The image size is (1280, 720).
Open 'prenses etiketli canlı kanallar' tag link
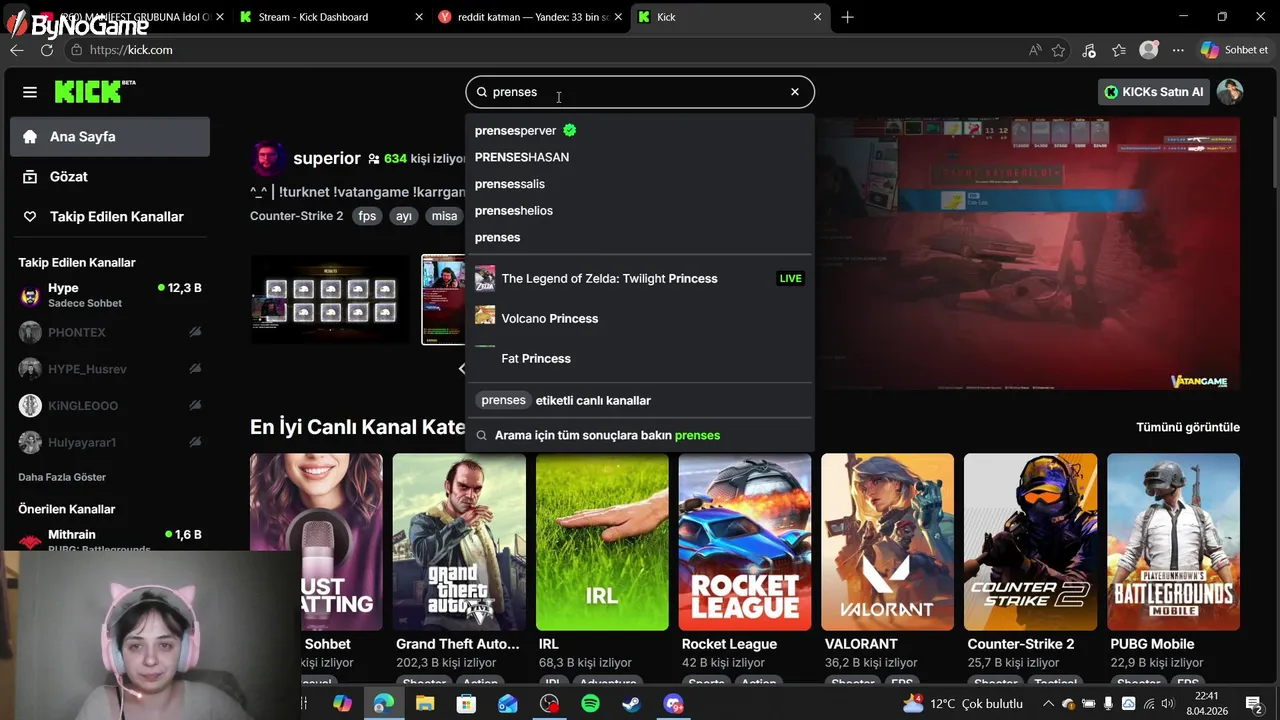[639, 400]
